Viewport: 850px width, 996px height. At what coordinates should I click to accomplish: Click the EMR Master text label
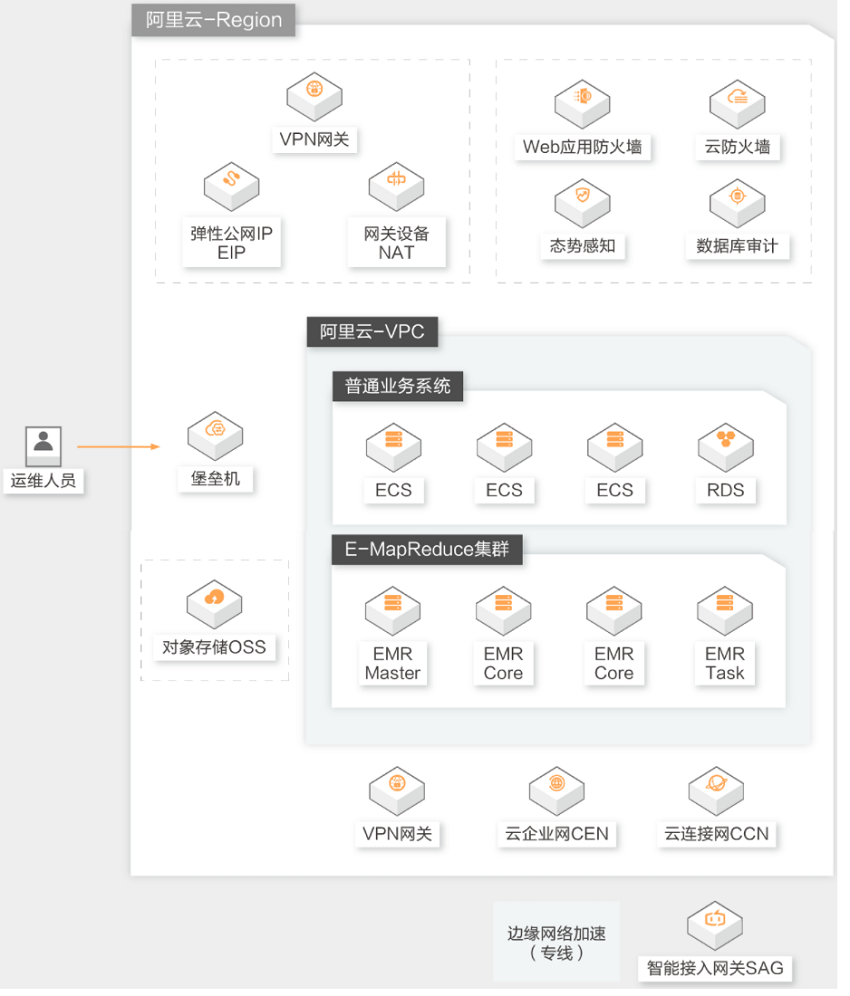393,664
